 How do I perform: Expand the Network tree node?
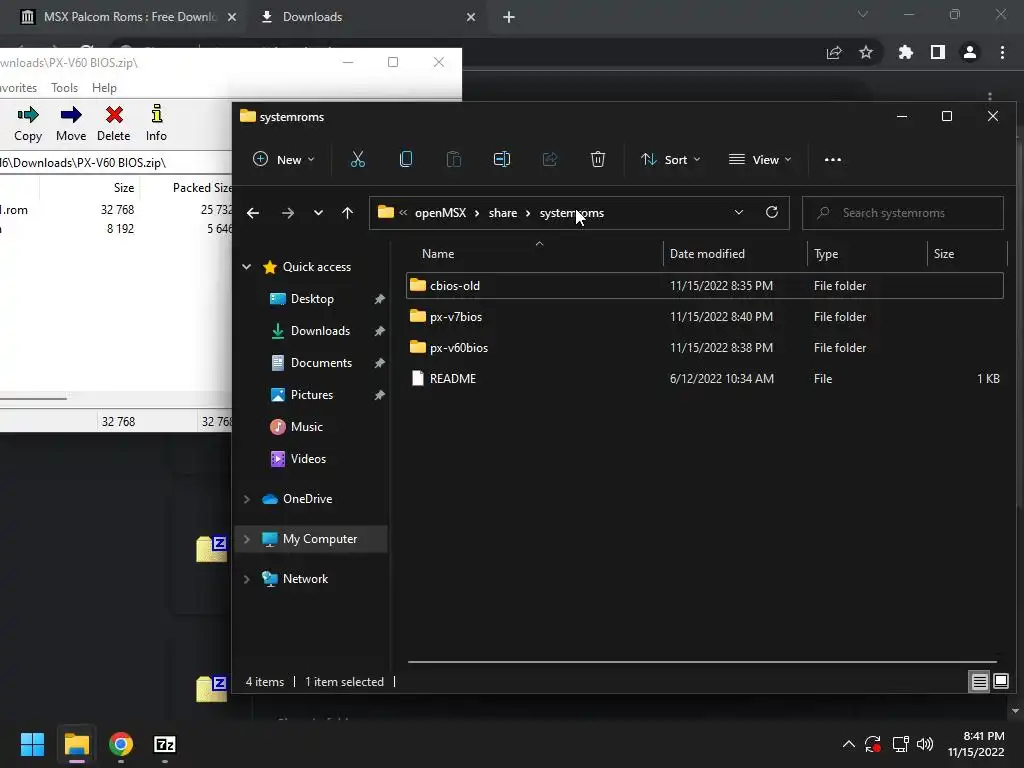click(x=247, y=579)
